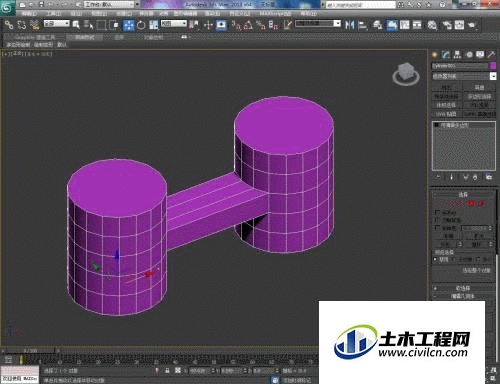Viewport: 500px width, 384px height.
Task: Enable the 忽略背面 checkbox
Action: click(438, 220)
